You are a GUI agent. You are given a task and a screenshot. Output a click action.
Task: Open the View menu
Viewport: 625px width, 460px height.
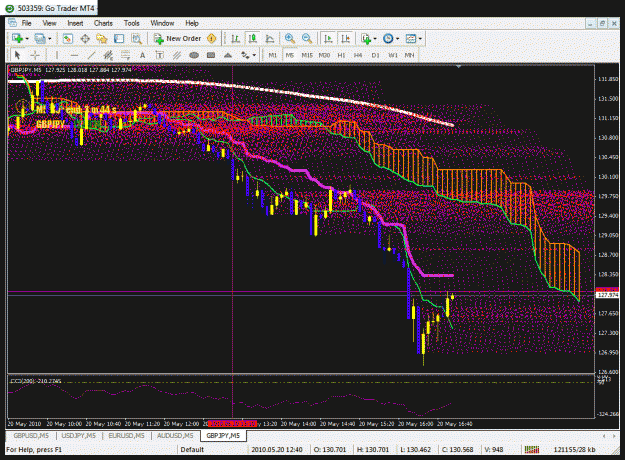point(49,23)
